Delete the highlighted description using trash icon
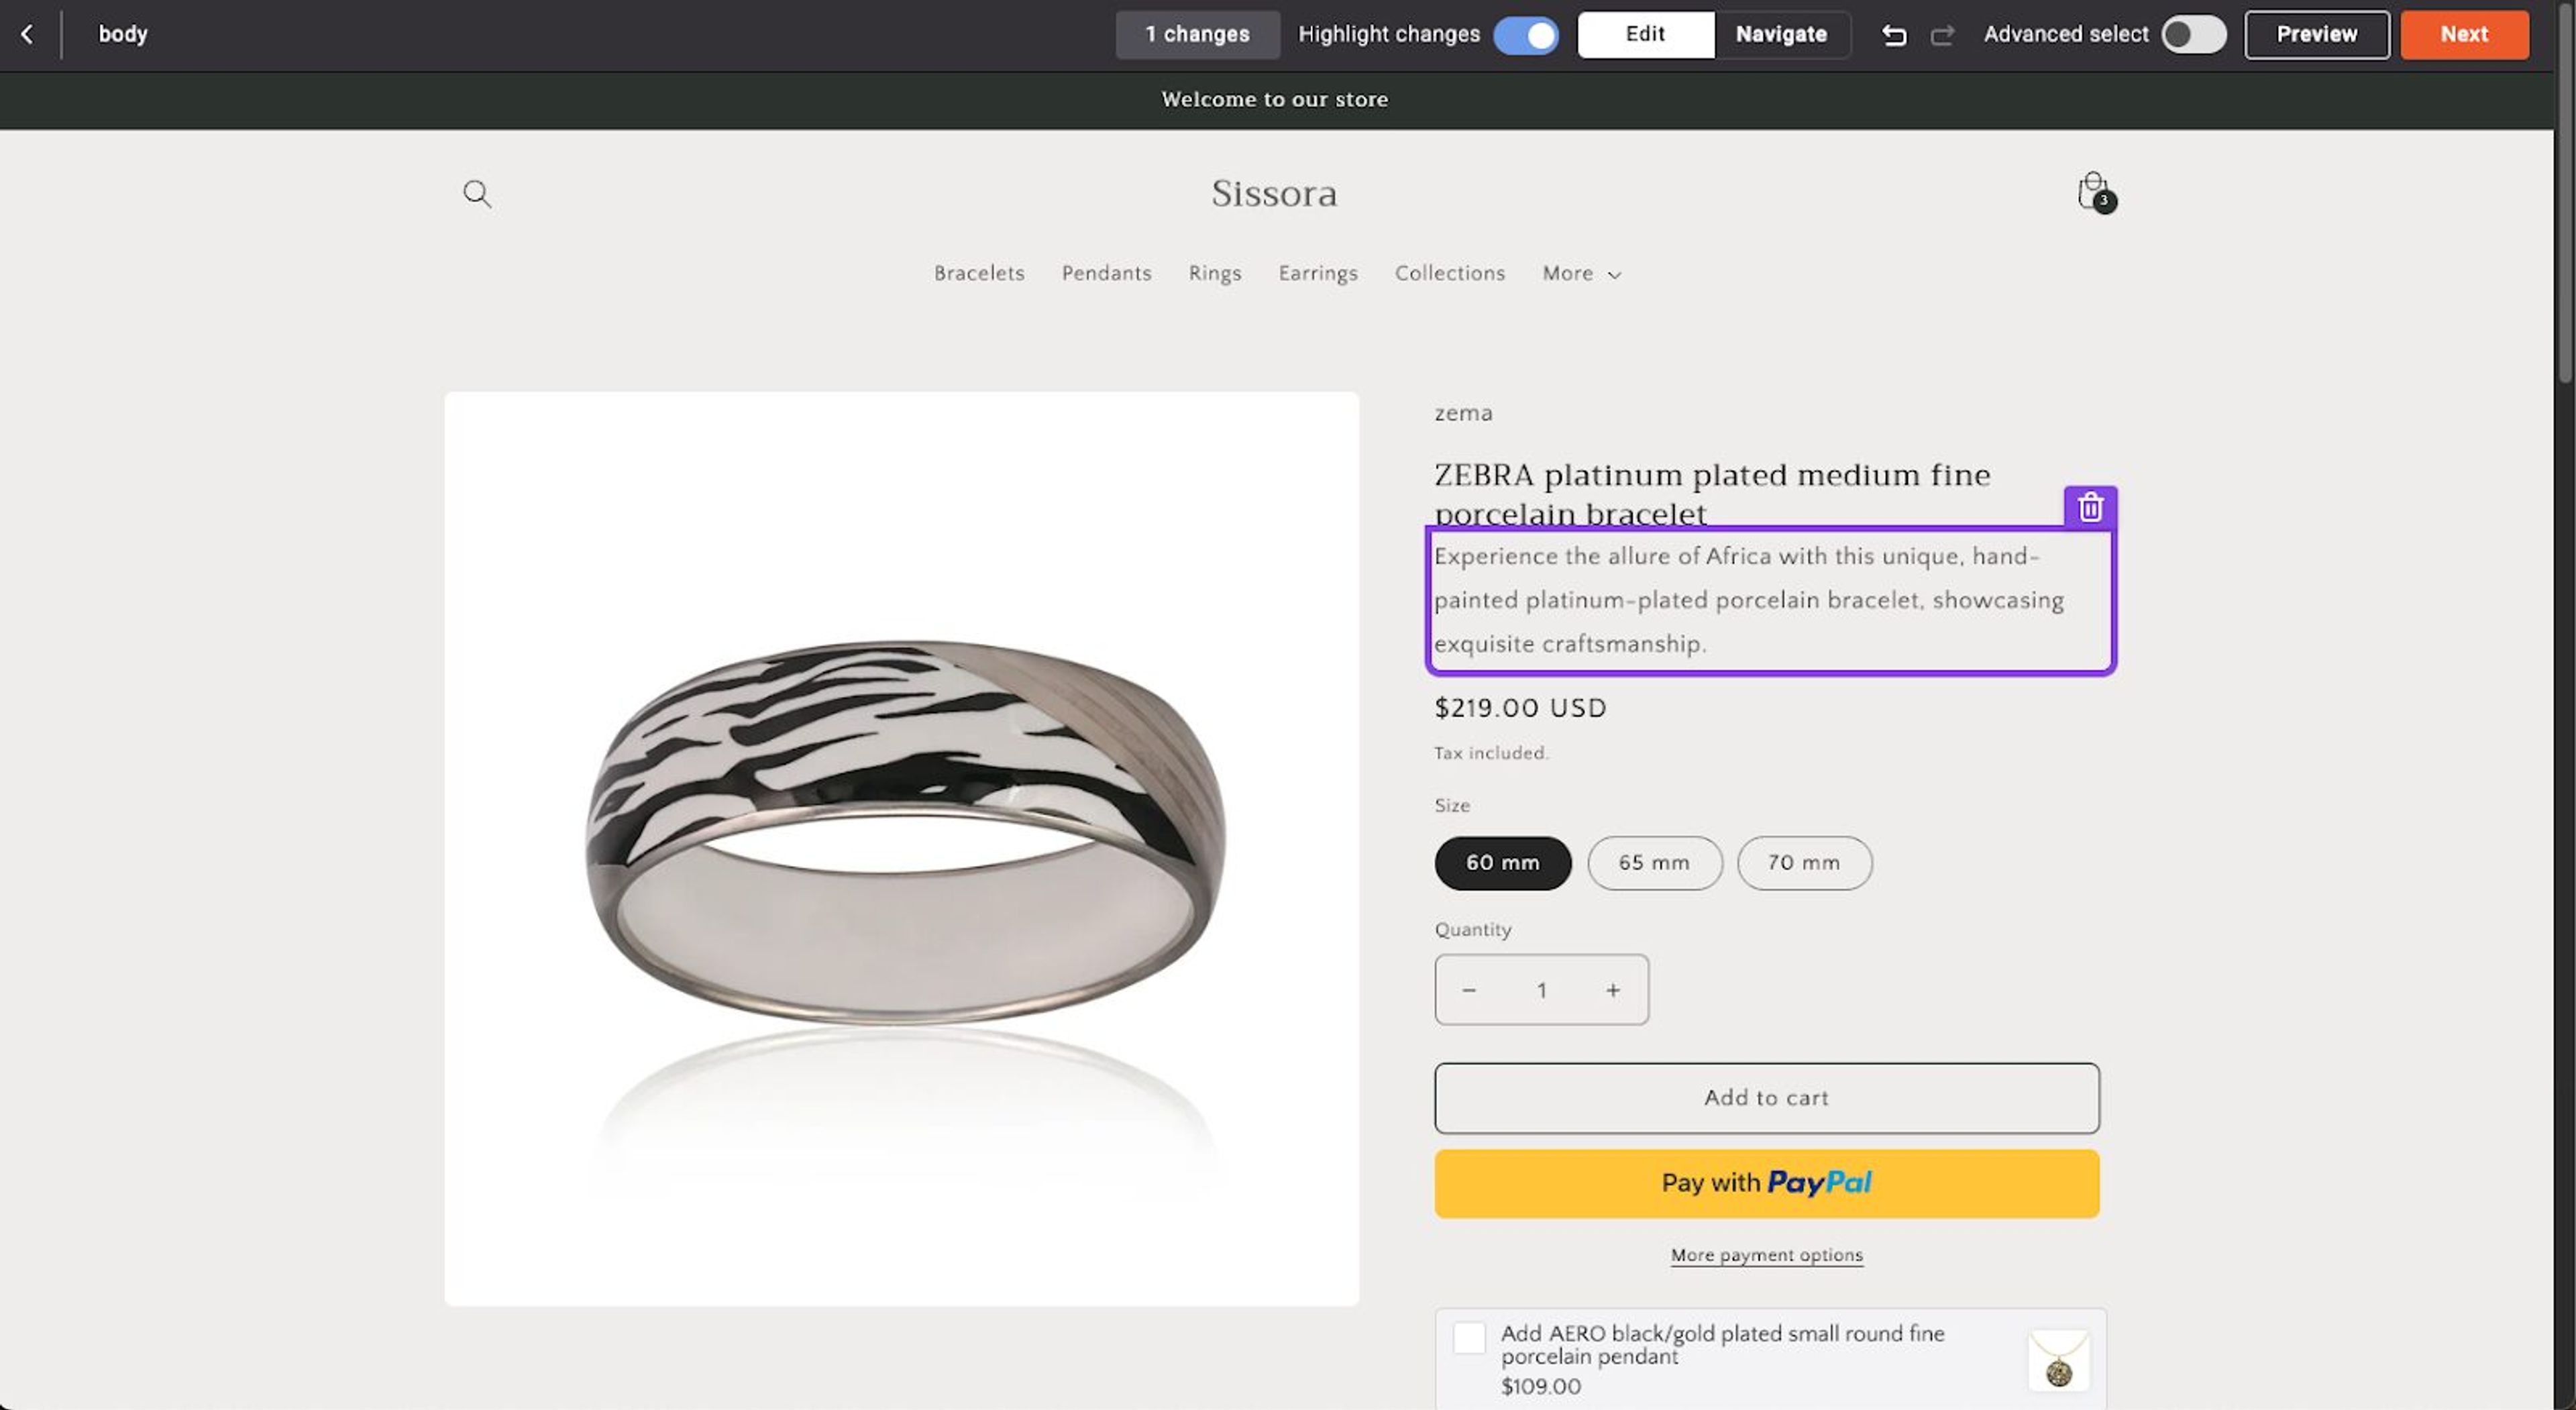Viewport: 2576px width, 1410px height. (2089, 507)
